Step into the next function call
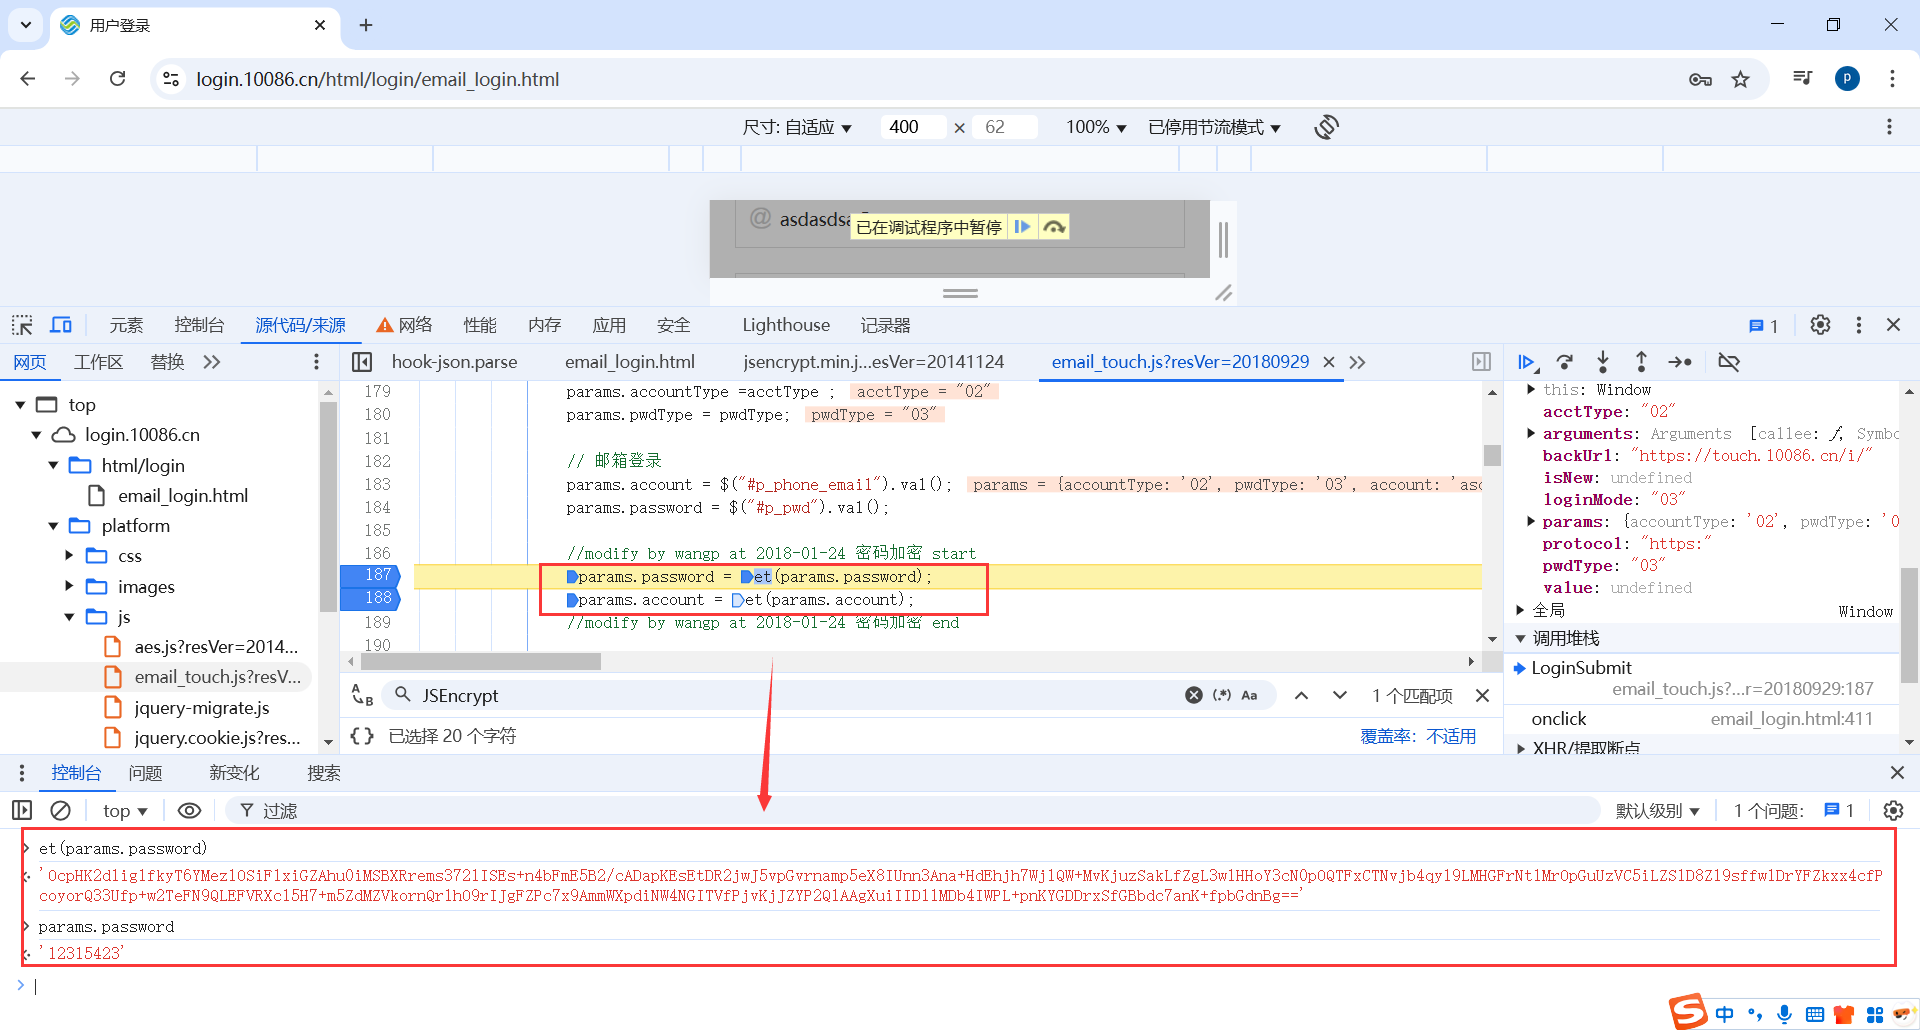Viewport: 1920px width, 1030px height. tap(1603, 362)
